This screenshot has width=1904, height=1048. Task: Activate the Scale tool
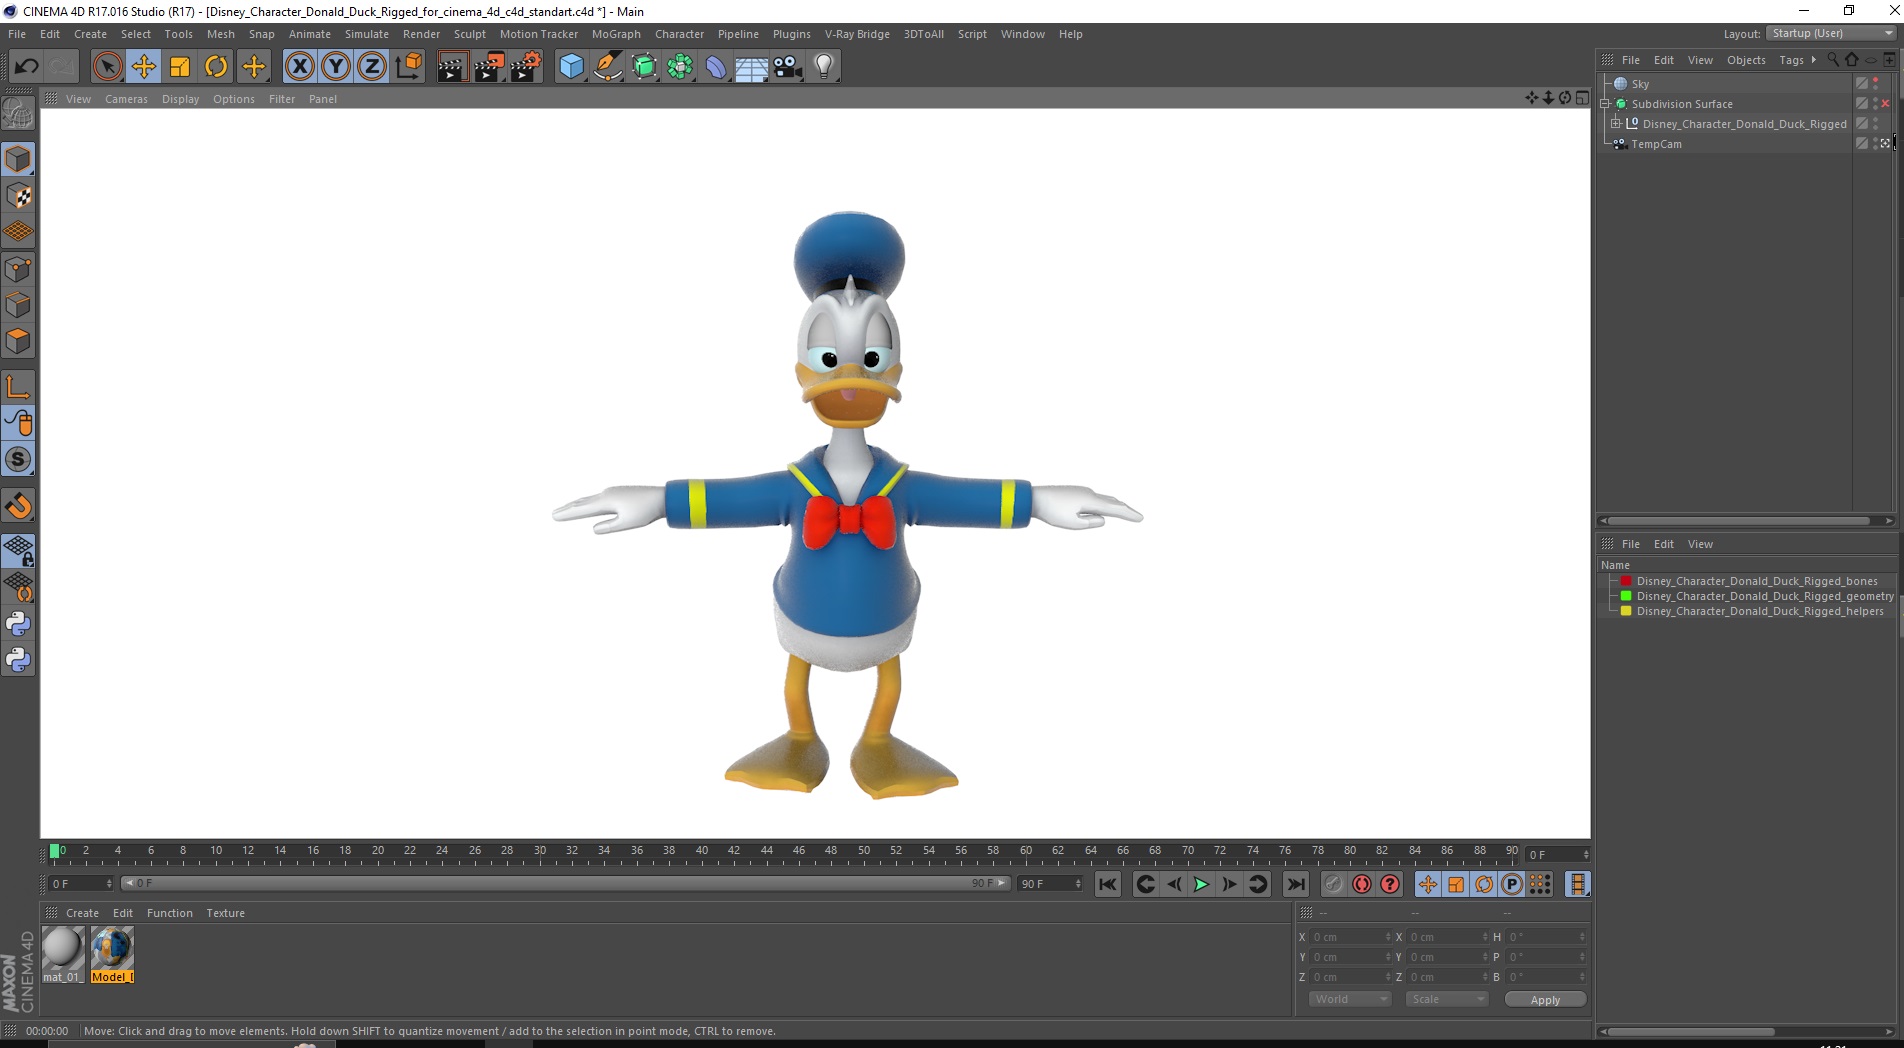[x=180, y=67]
